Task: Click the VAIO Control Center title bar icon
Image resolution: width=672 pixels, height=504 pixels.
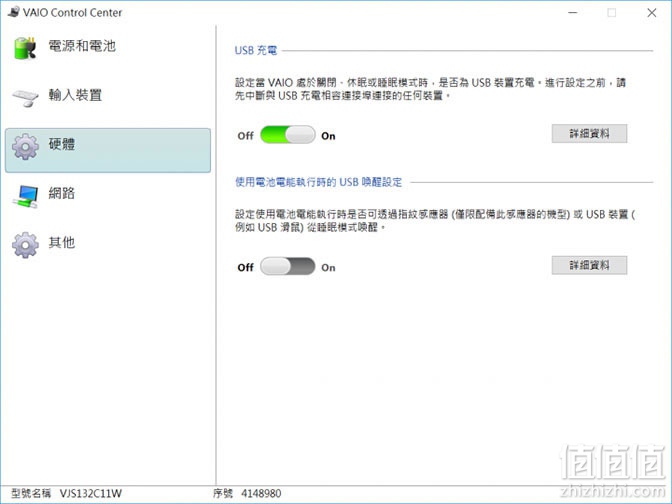Action: 14,12
